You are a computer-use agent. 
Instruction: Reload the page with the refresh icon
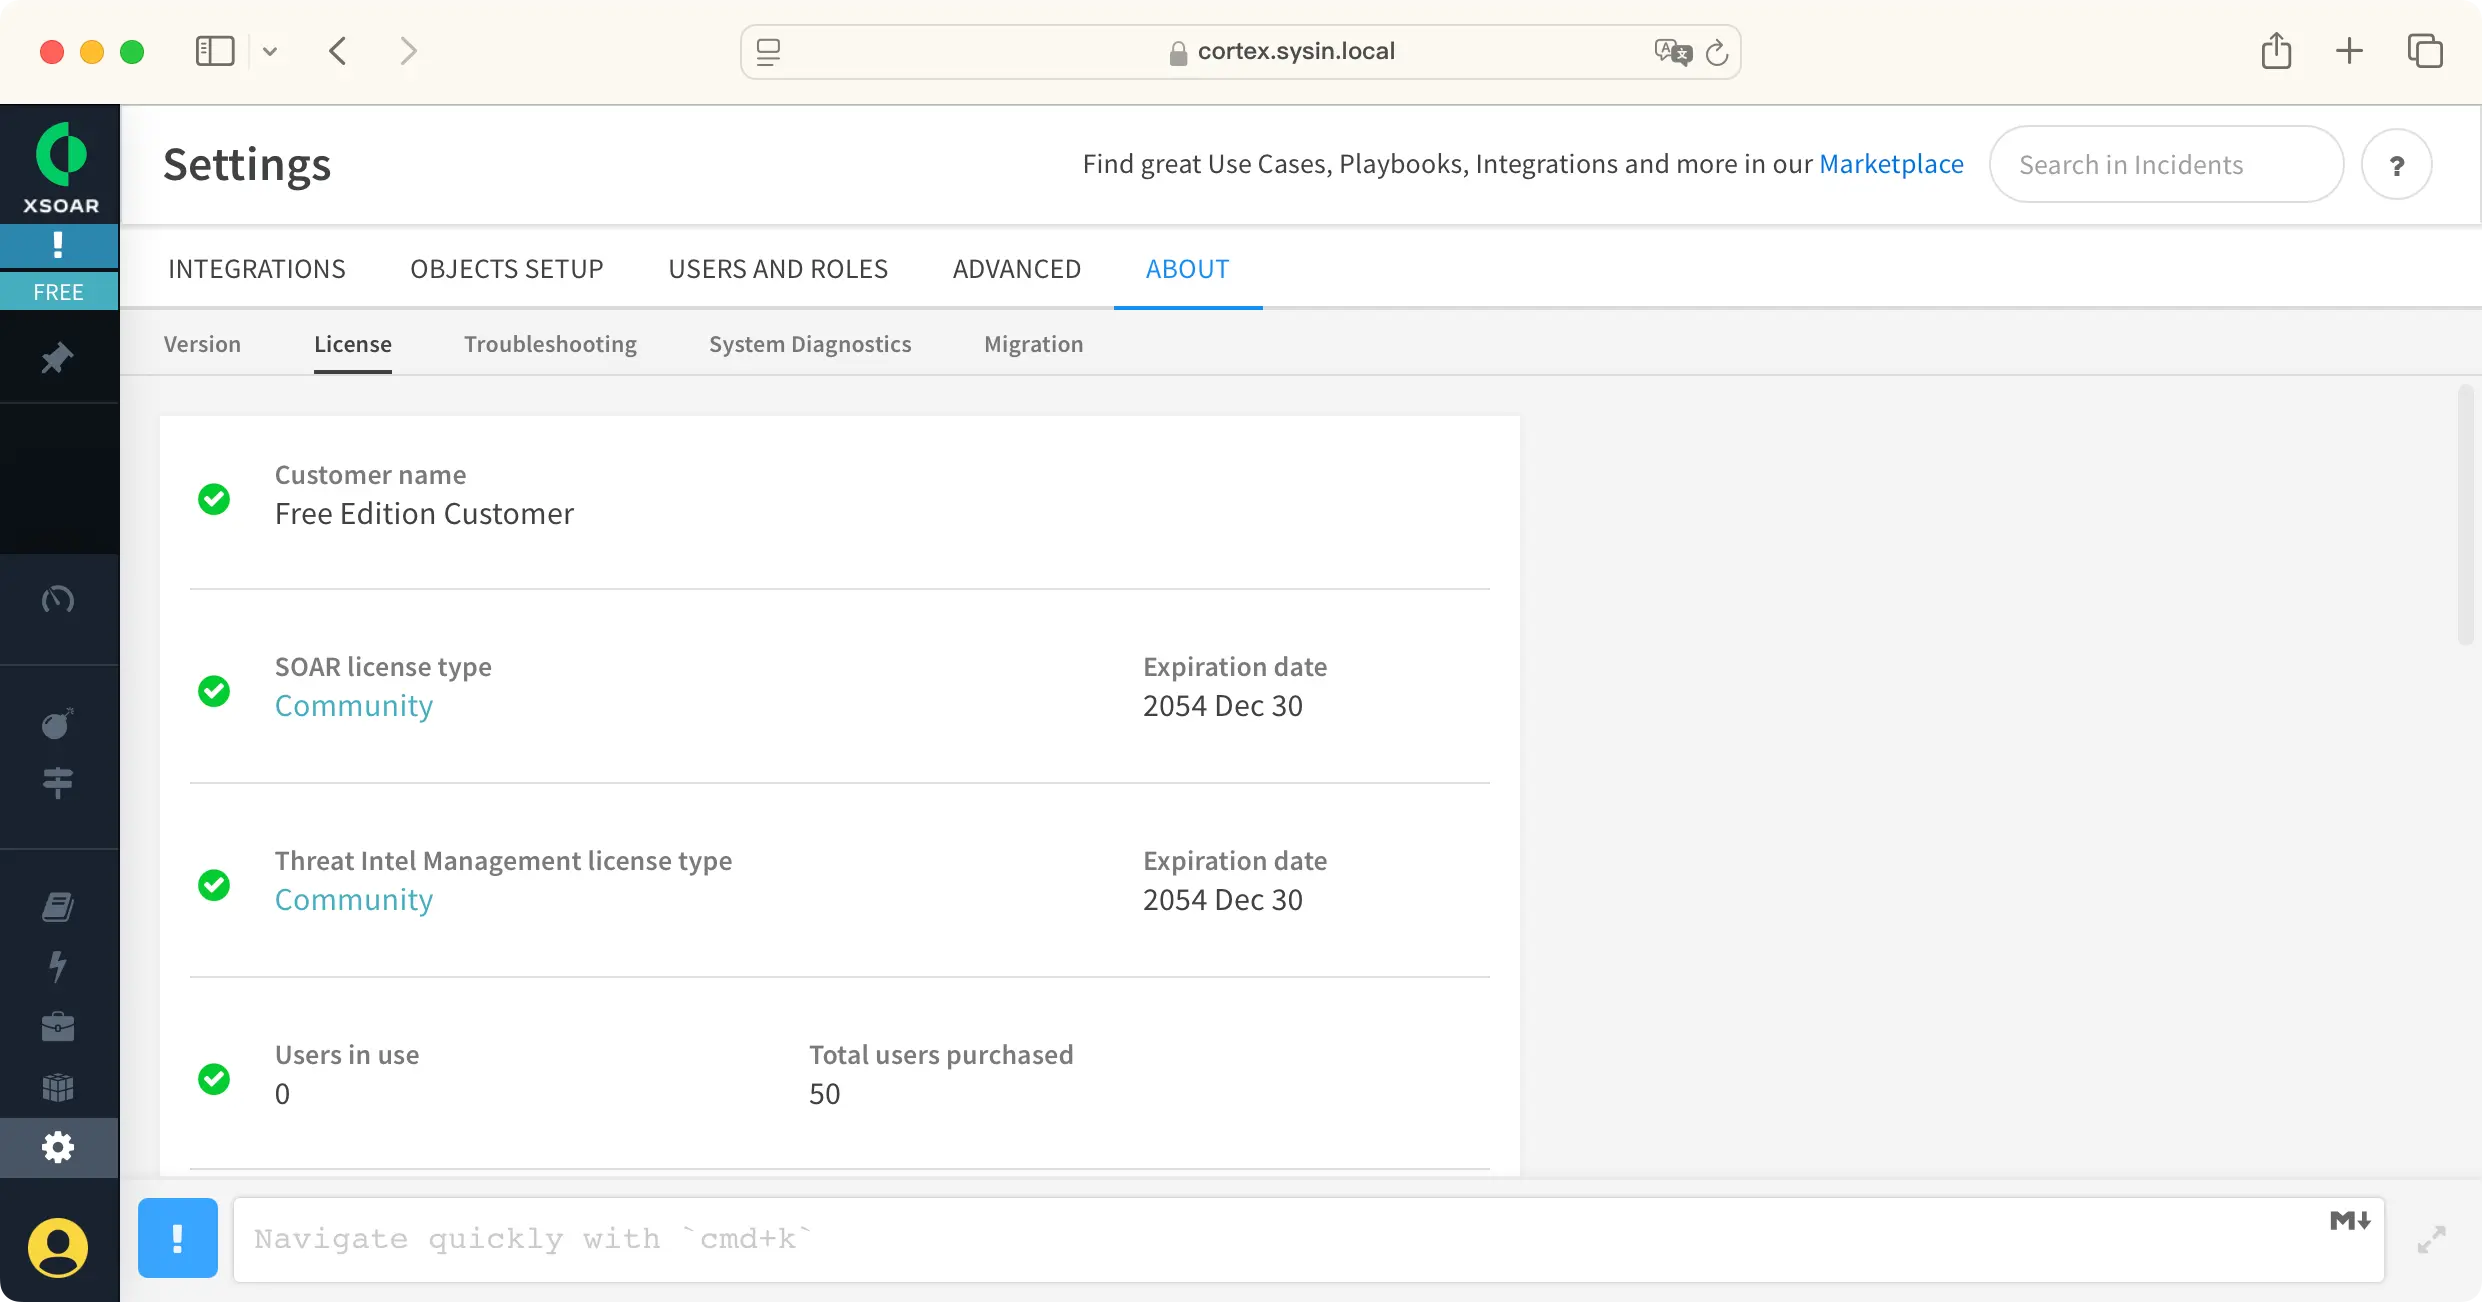[x=1717, y=52]
